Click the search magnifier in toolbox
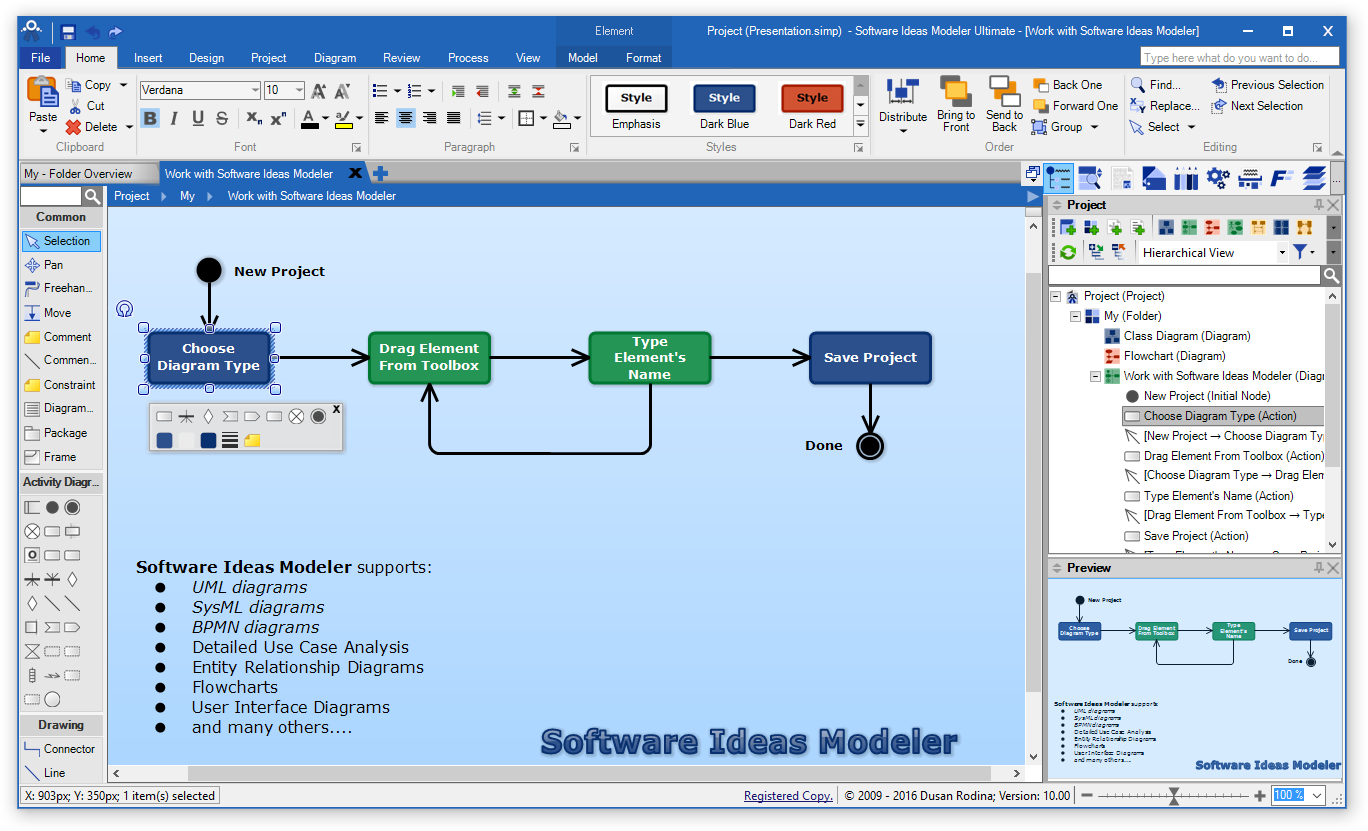 click(92, 197)
